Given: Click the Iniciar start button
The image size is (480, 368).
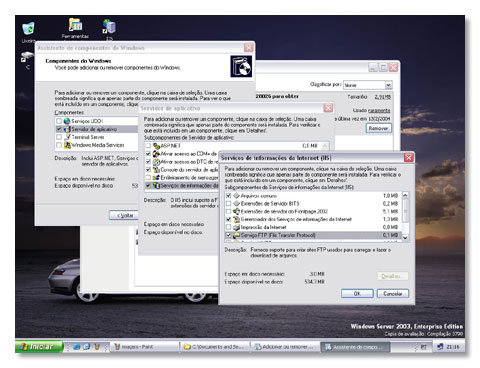Looking at the screenshot, I should point(39,347).
